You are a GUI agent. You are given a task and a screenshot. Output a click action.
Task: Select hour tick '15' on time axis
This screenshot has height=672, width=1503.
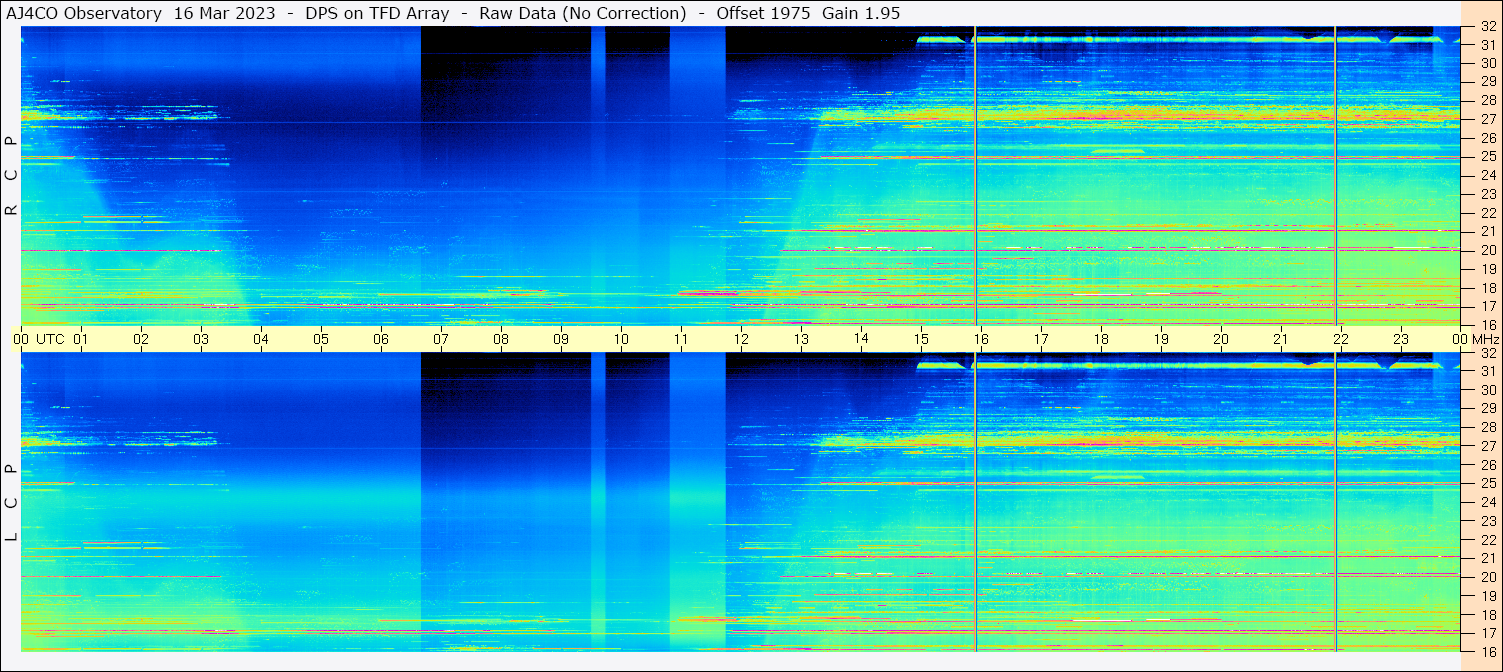pos(921,339)
